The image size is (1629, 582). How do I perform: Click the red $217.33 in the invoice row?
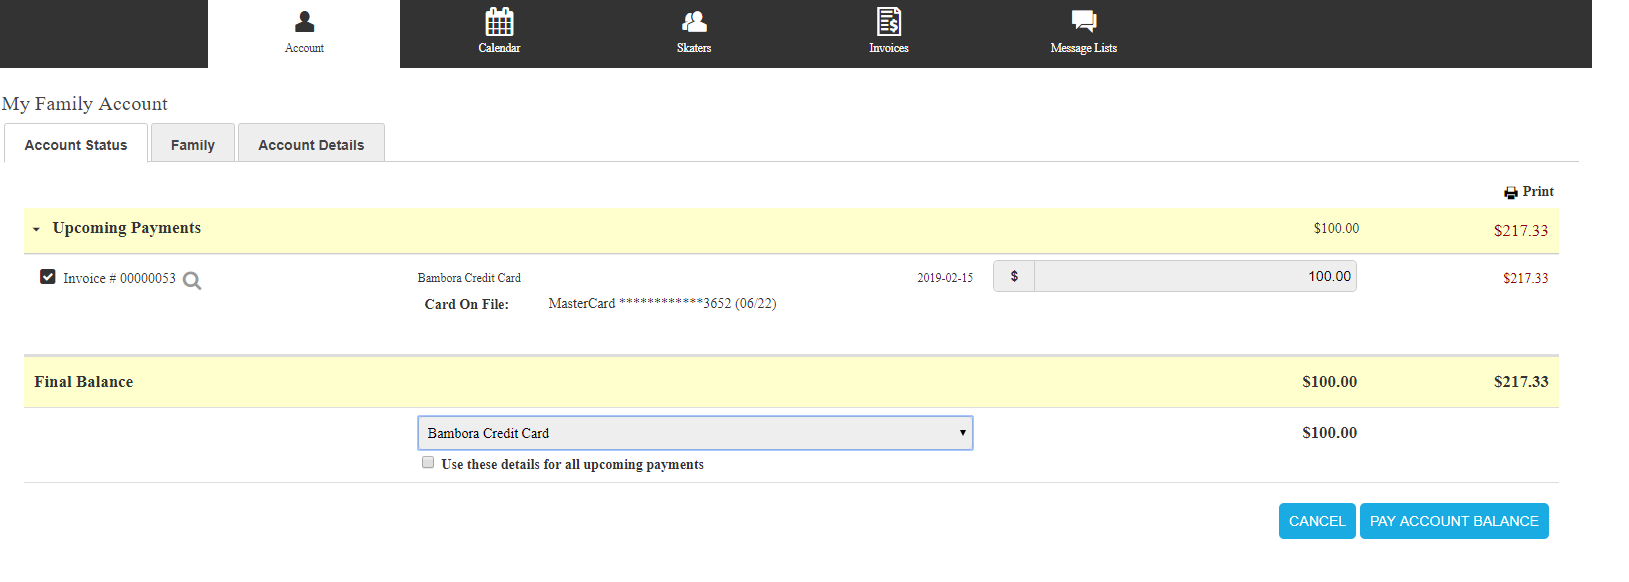click(x=1525, y=278)
